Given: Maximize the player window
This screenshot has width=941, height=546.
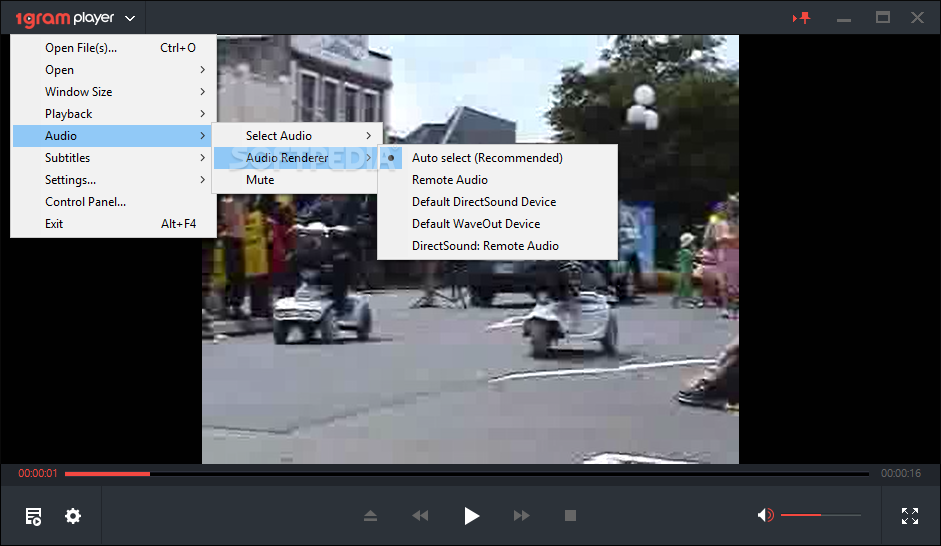Looking at the screenshot, I should coord(882,17).
